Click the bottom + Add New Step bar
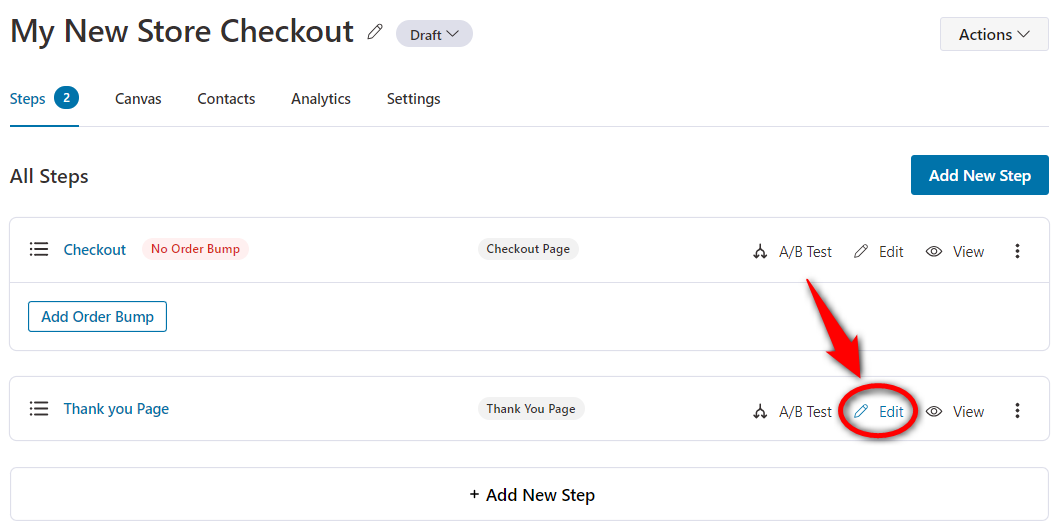The height and width of the screenshot is (529, 1058). [530, 495]
